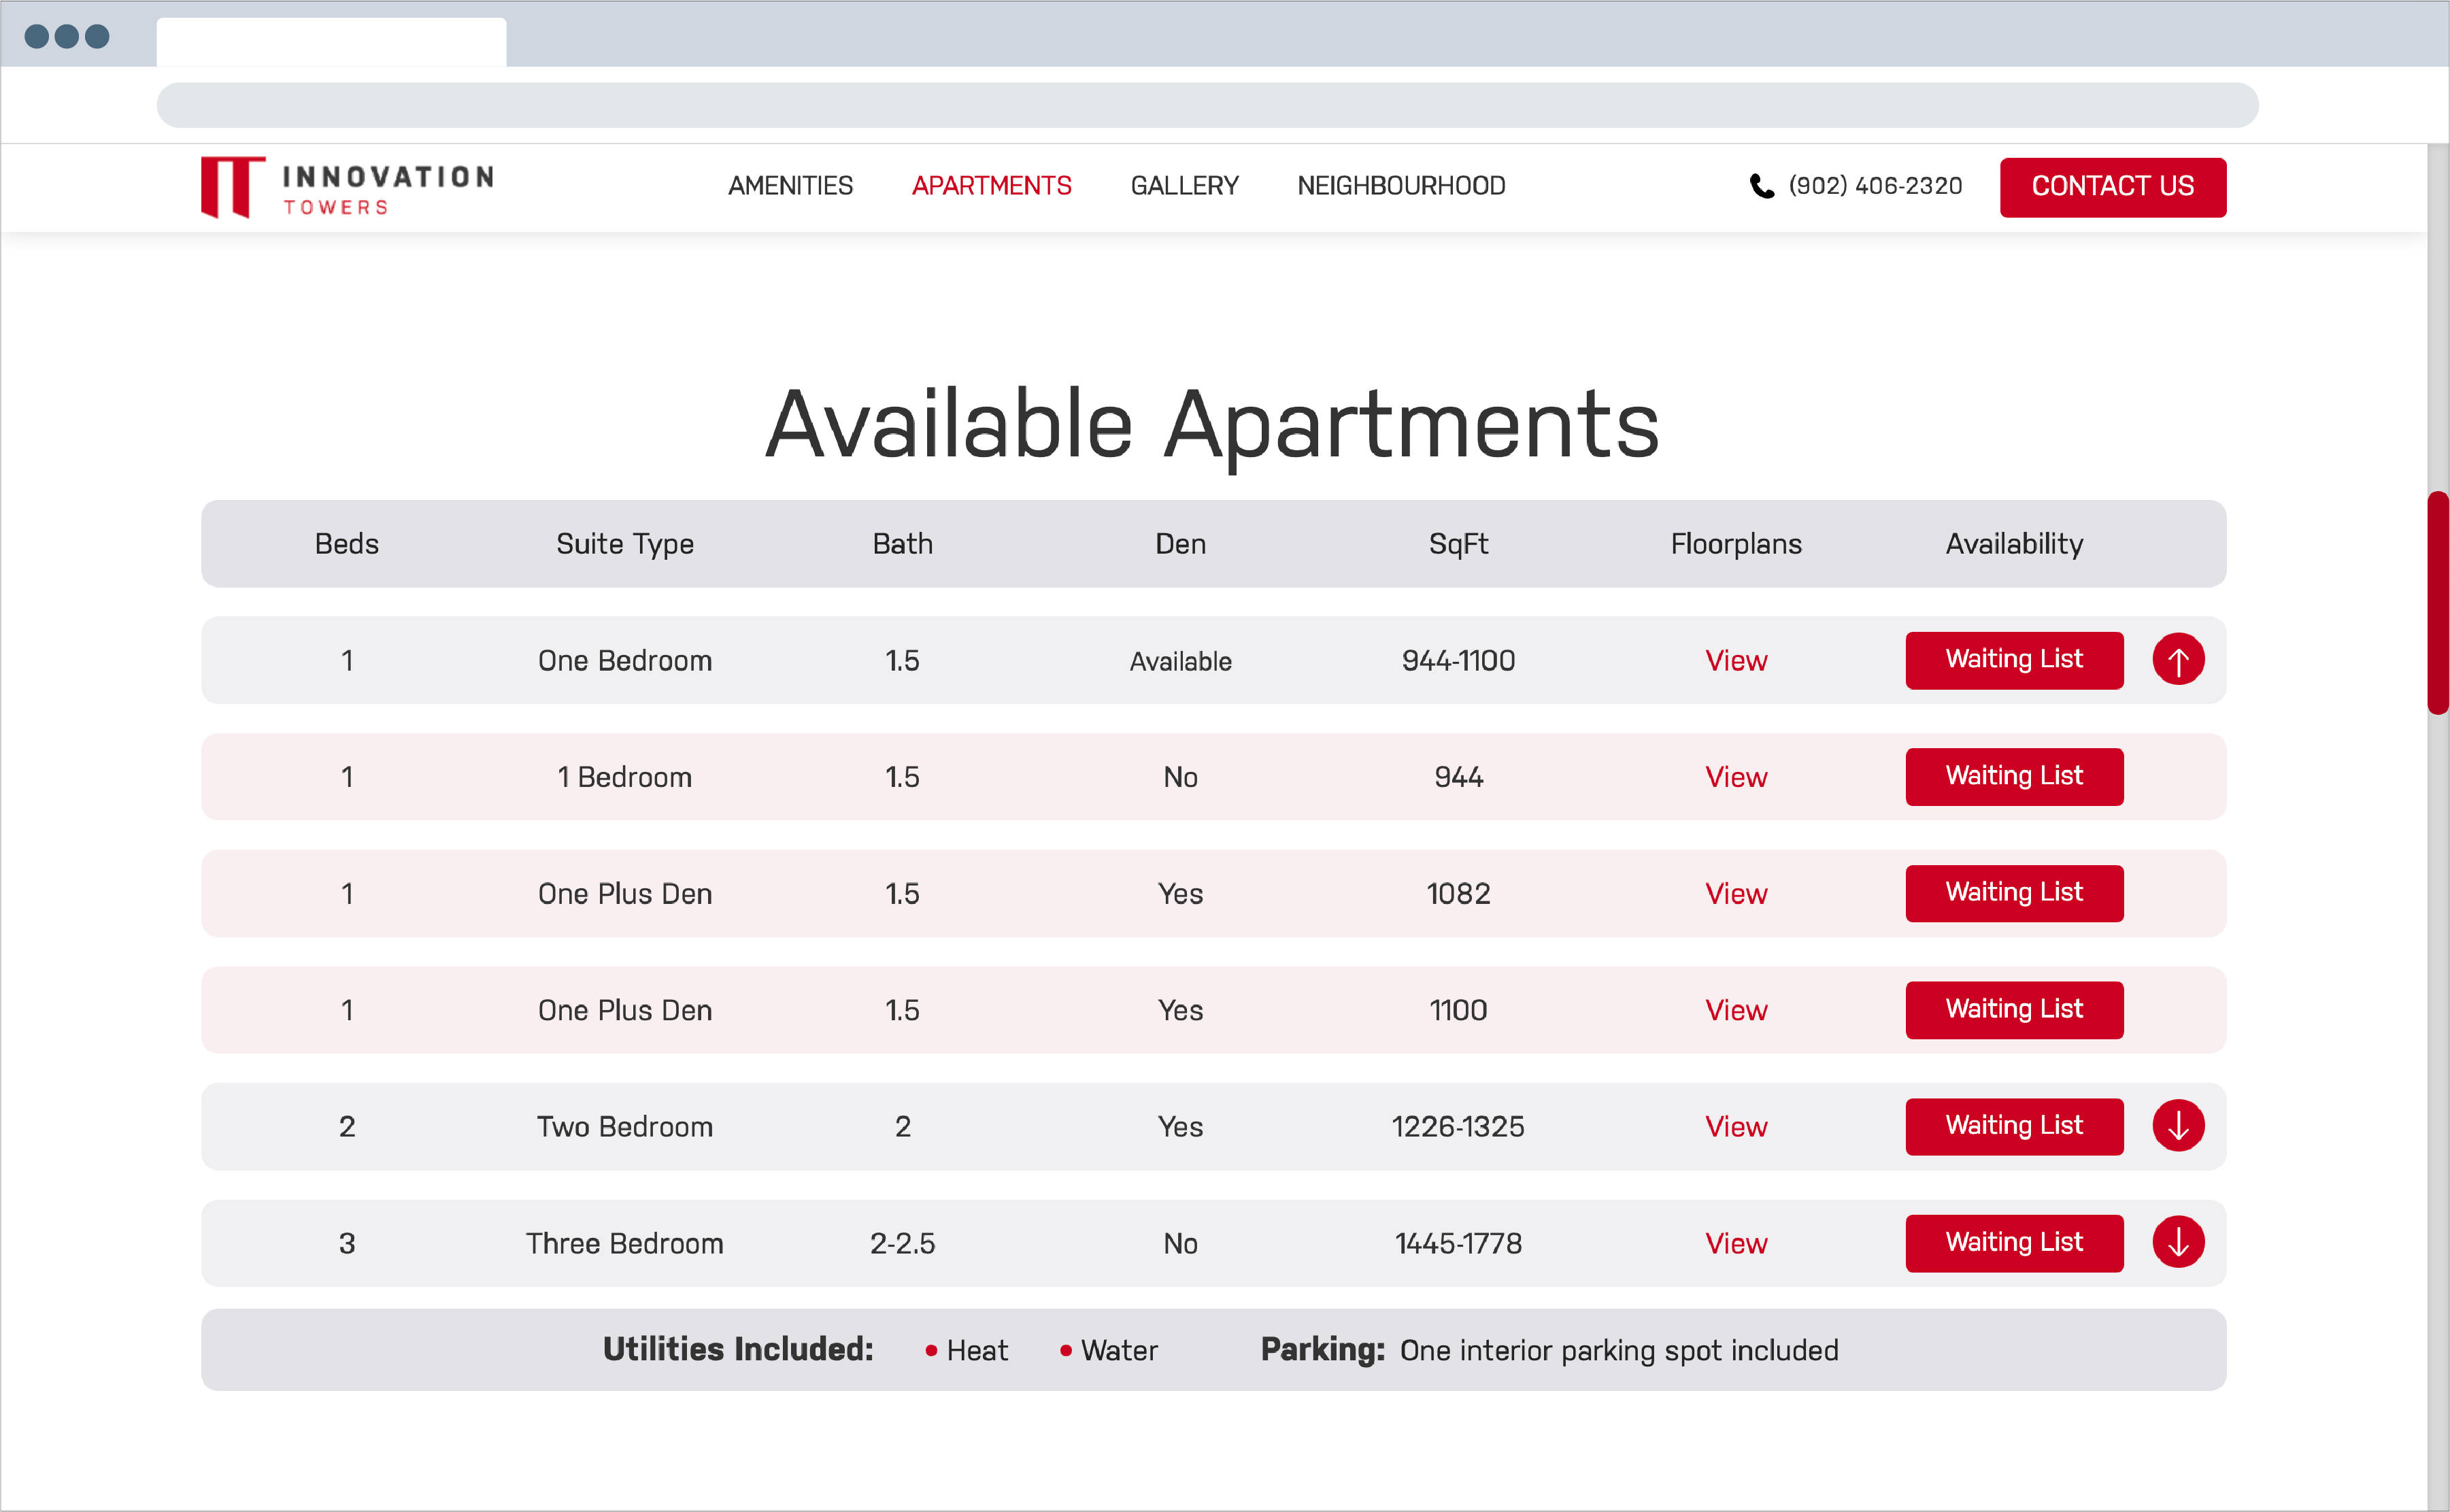
Task: Open the Amenities menu item
Action: click(790, 186)
